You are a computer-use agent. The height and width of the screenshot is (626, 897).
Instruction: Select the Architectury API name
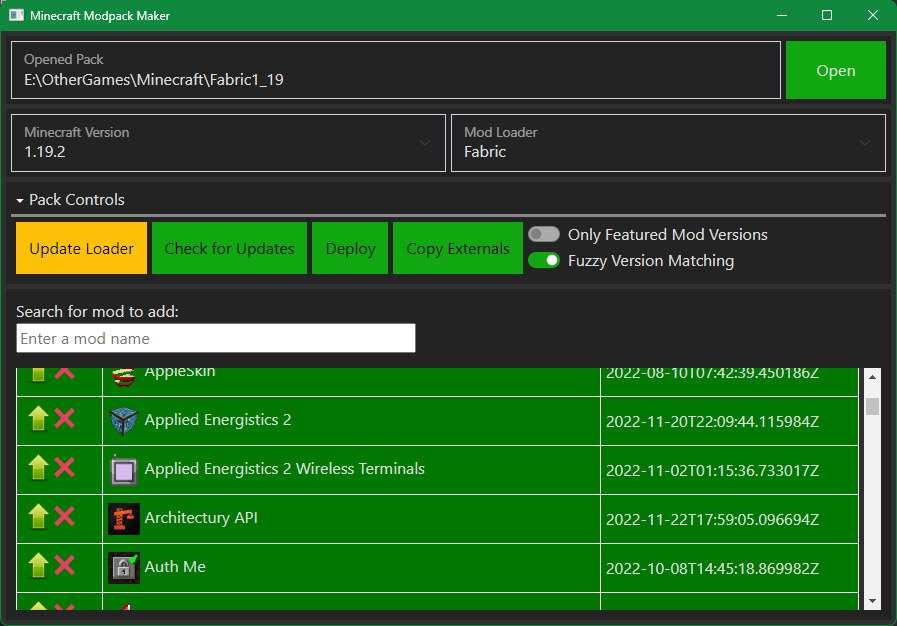pyautogui.click(x=201, y=518)
